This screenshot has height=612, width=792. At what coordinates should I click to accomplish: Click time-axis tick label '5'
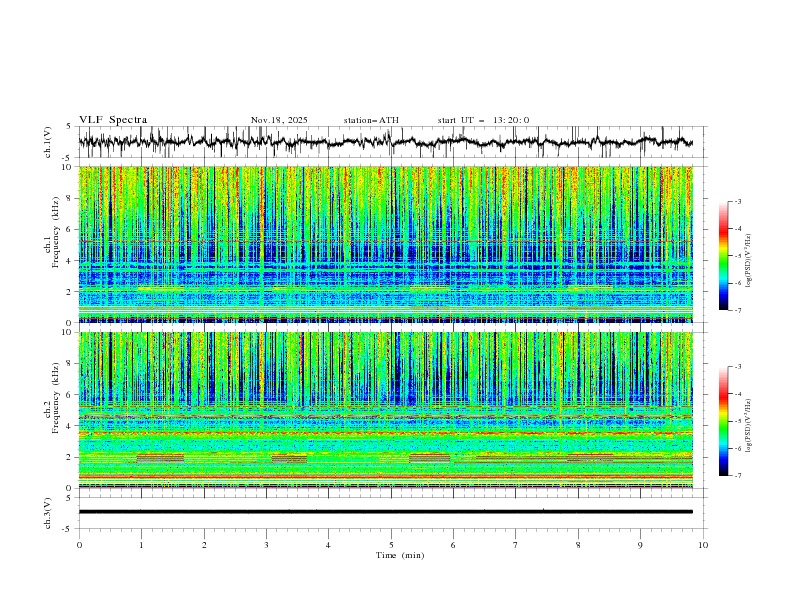click(391, 545)
